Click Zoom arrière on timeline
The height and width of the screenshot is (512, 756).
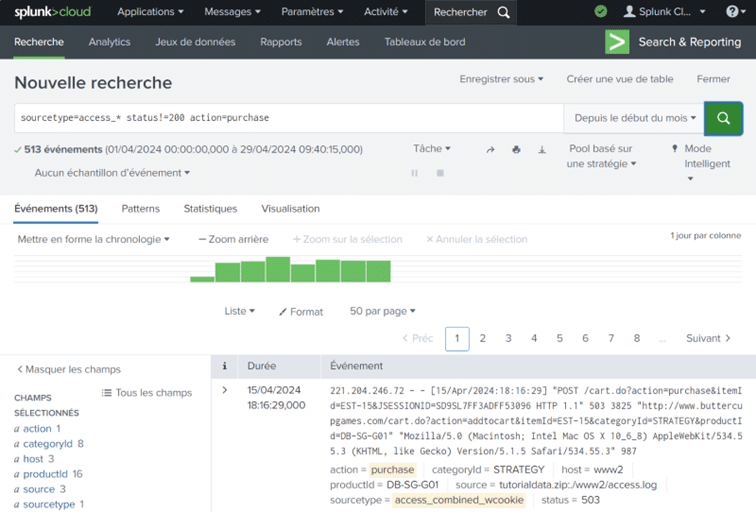(233, 239)
